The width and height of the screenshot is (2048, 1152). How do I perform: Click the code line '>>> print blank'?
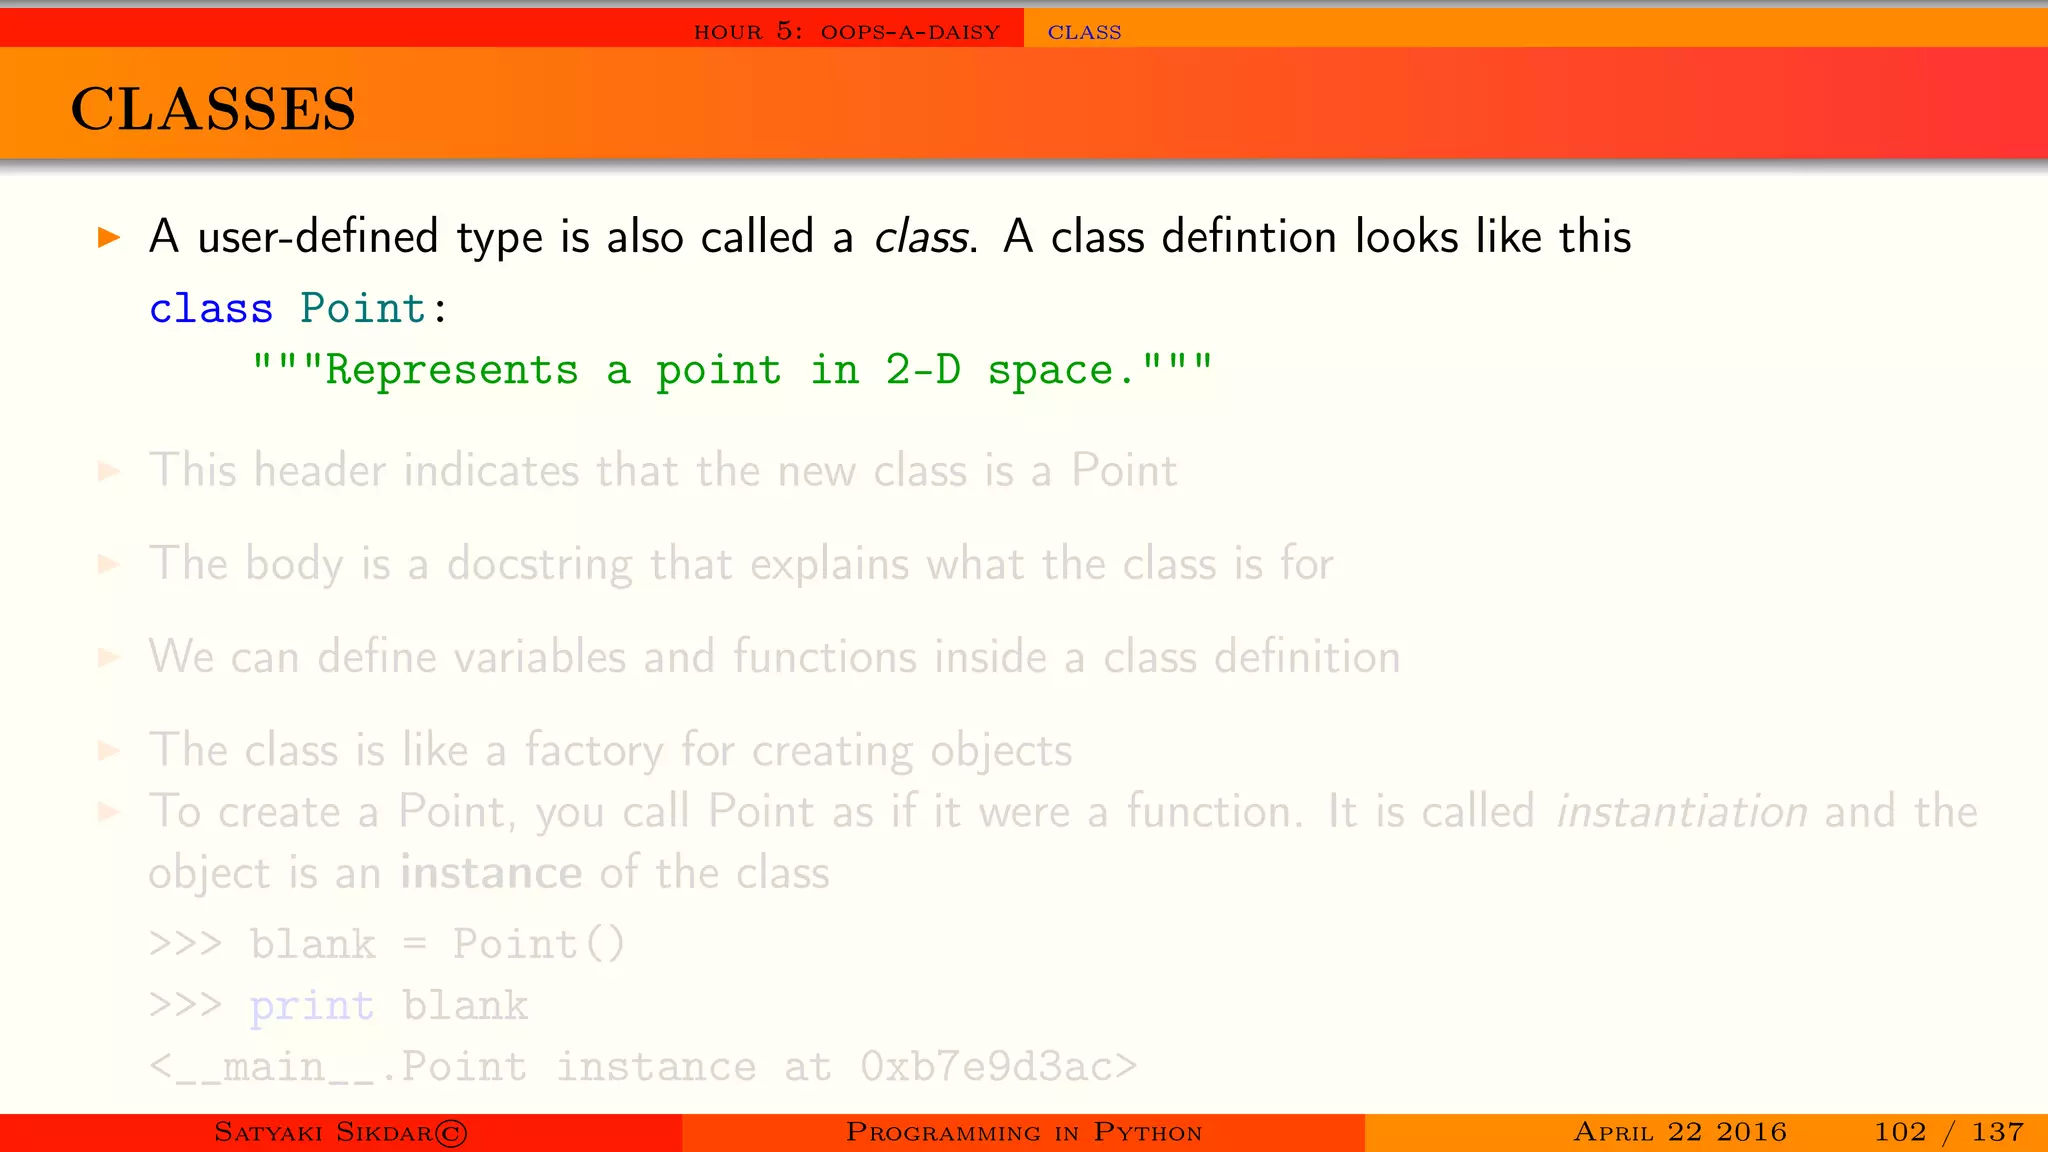coord(338,1006)
